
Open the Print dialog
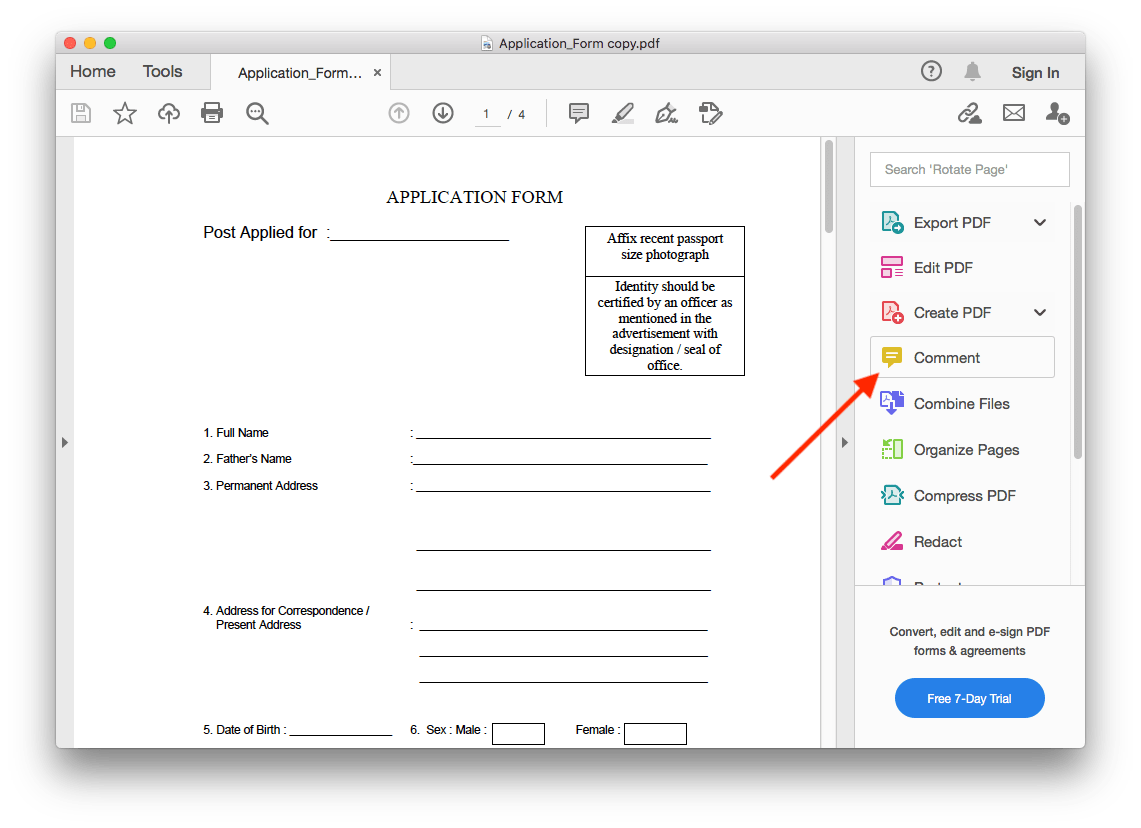212,112
